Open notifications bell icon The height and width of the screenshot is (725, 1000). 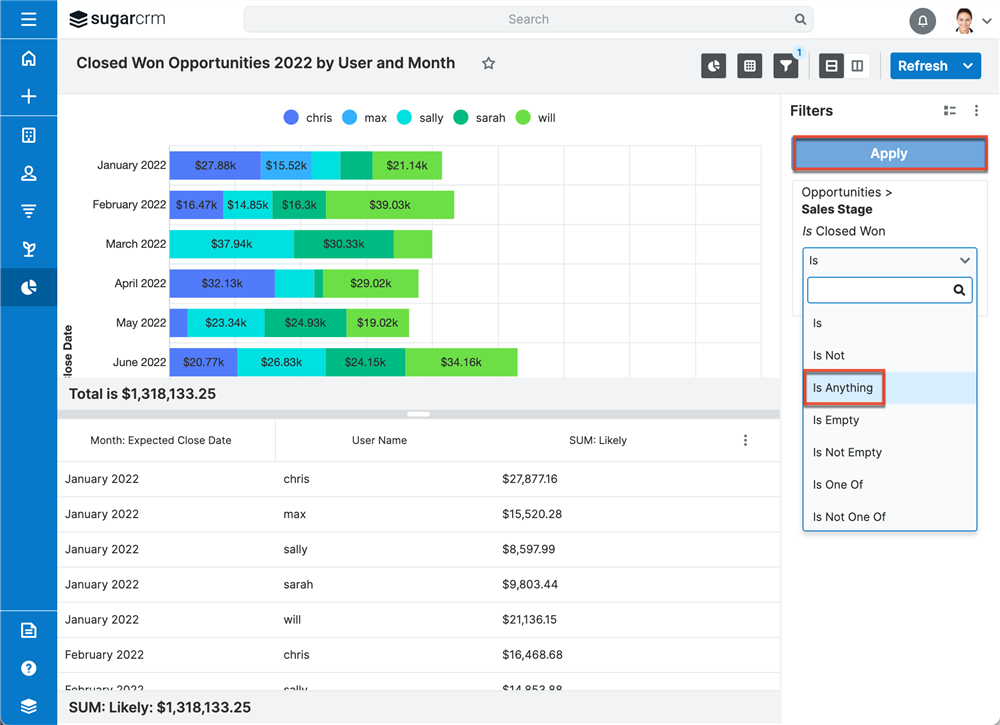[x=922, y=20]
